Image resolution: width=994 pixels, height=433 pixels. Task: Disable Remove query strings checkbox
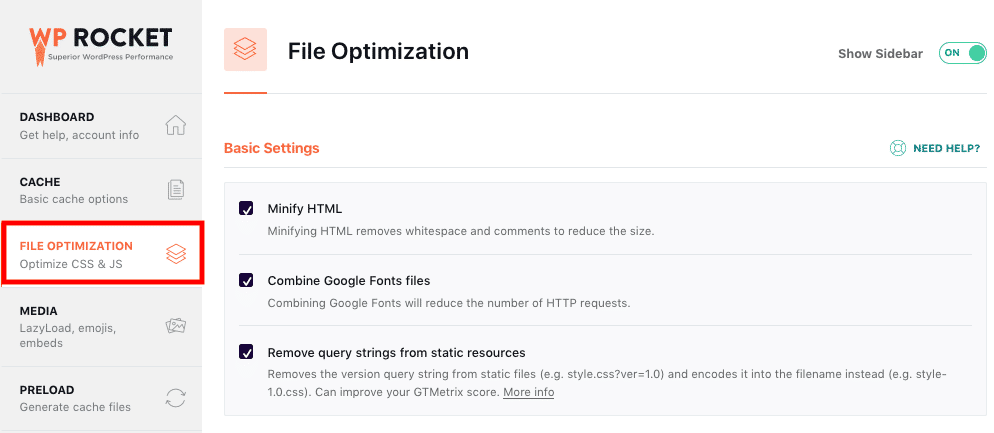pos(246,352)
